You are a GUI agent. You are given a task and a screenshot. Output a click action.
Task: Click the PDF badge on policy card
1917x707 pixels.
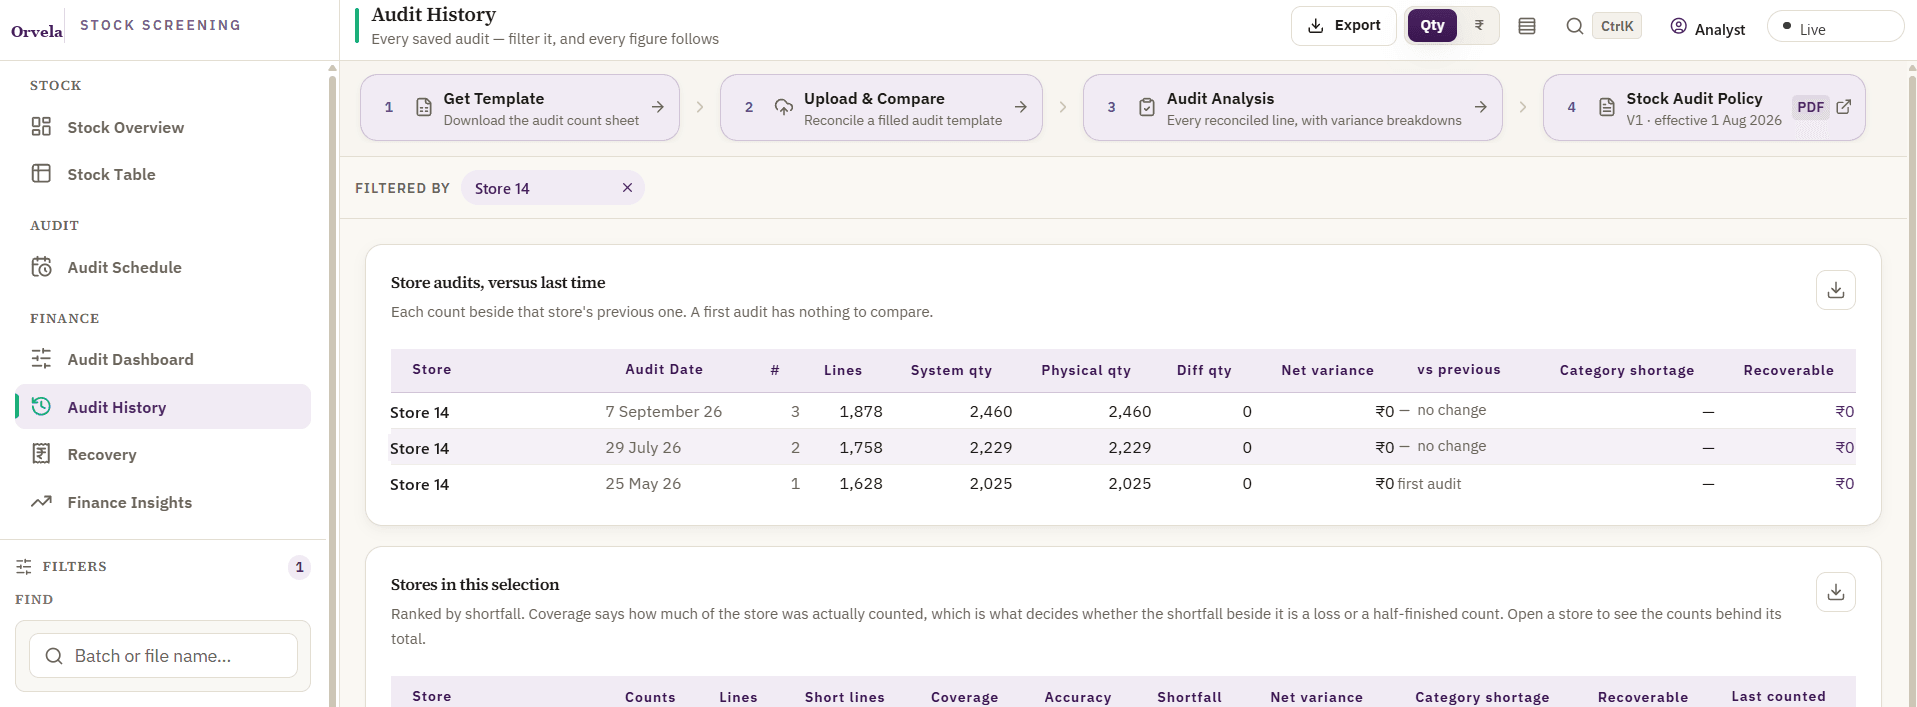pyautogui.click(x=1810, y=107)
